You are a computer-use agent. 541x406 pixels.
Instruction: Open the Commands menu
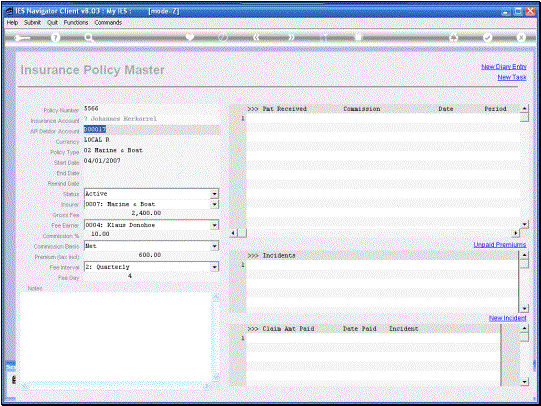coord(108,22)
